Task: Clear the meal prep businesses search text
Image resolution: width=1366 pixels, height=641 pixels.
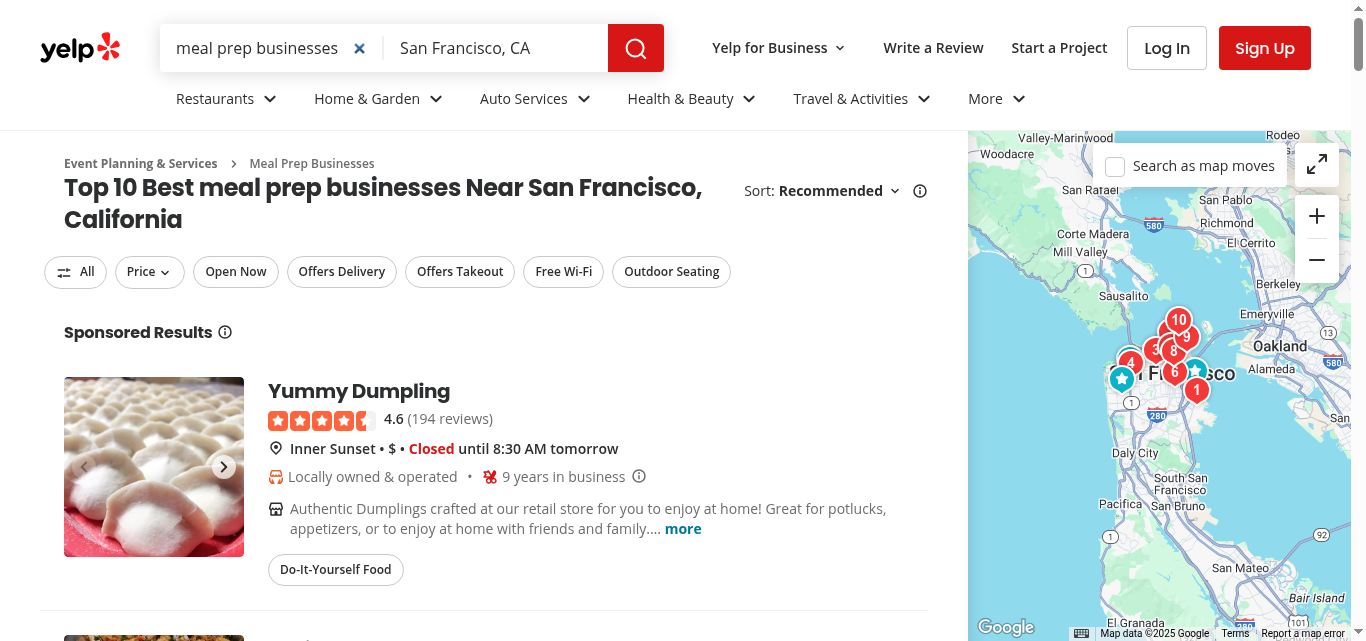Action: coord(360,48)
